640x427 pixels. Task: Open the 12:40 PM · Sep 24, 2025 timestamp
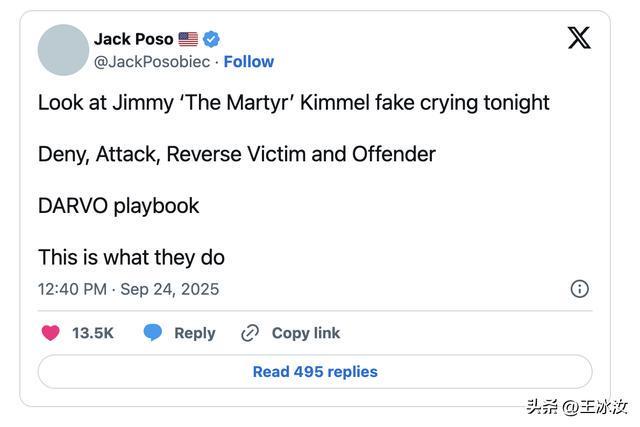click(128, 289)
